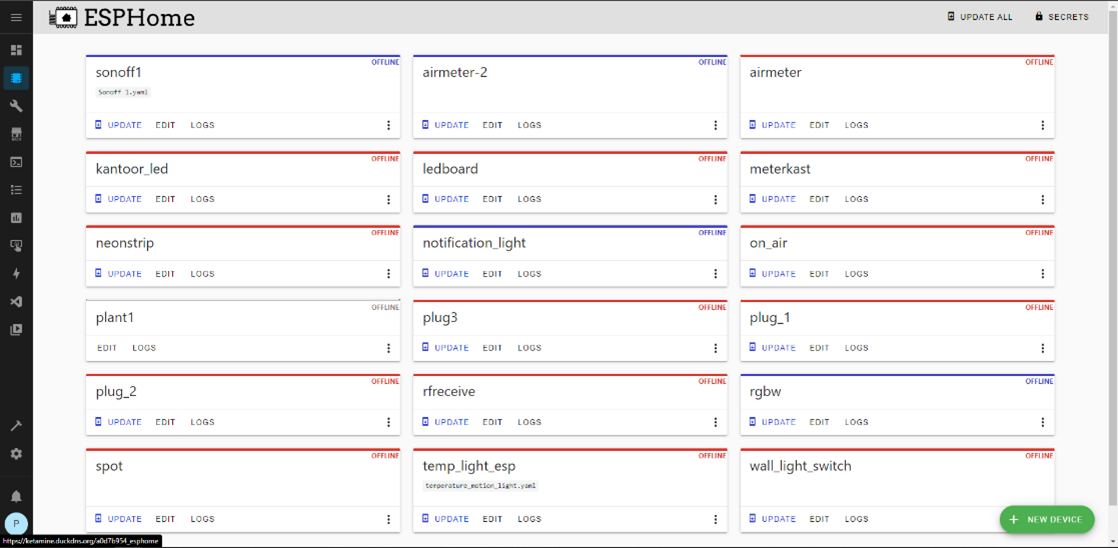Open the three-dot menu on rgbw card
This screenshot has width=1118, height=548.
point(1043,422)
